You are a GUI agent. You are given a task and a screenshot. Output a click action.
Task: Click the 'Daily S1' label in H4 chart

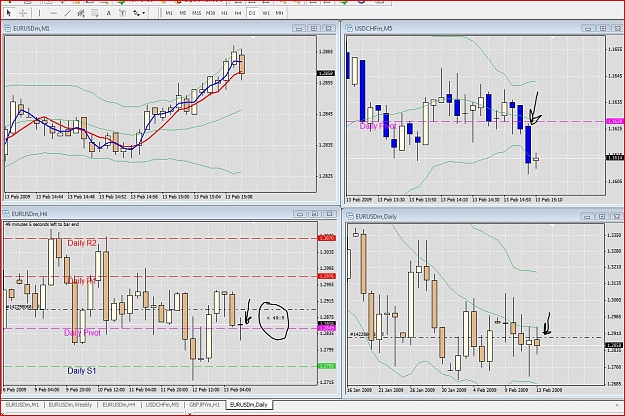click(x=82, y=371)
